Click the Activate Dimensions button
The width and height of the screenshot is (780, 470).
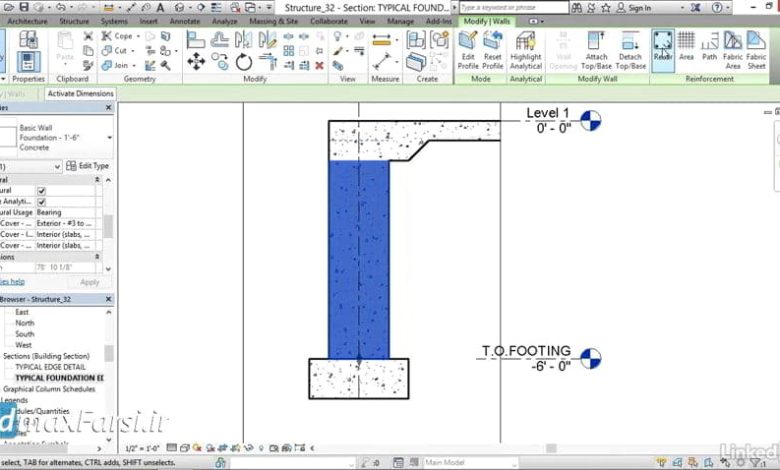click(80, 94)
